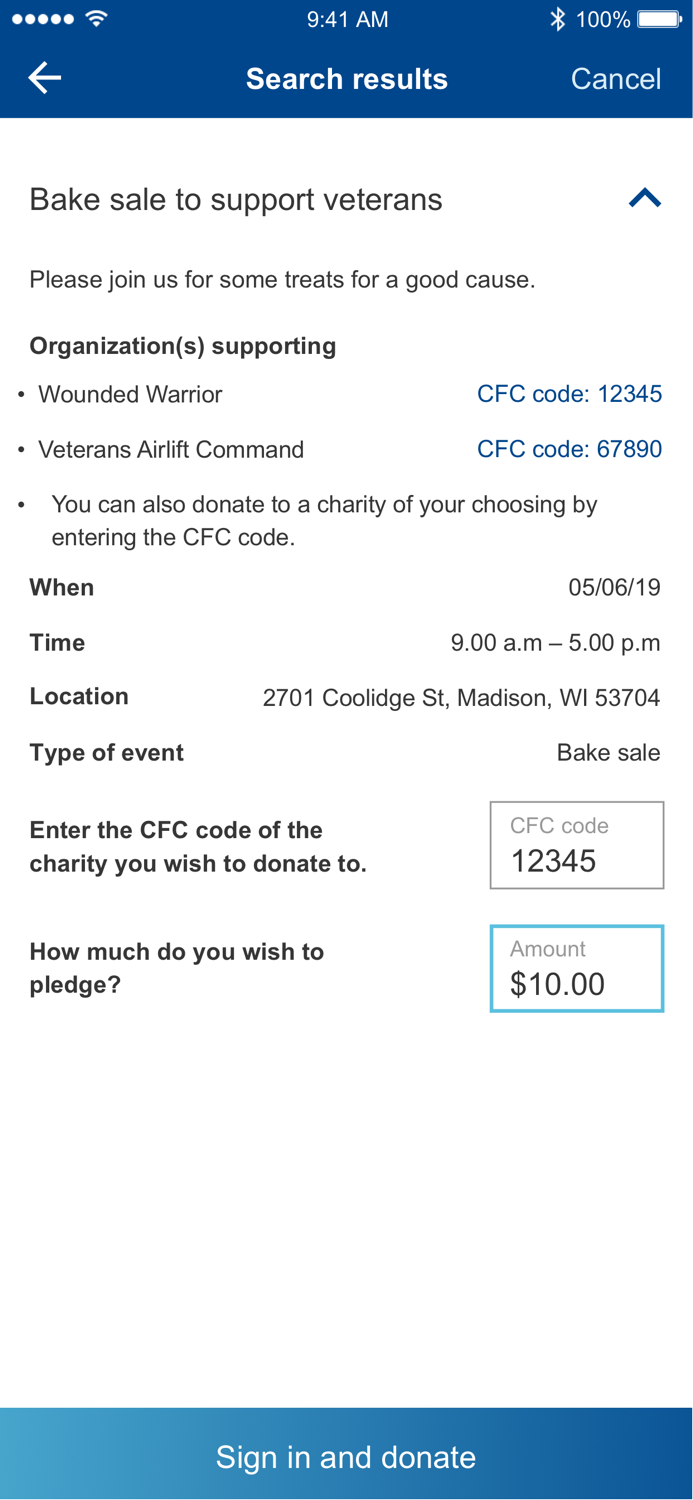Click the Search results title

coord(347,78)
